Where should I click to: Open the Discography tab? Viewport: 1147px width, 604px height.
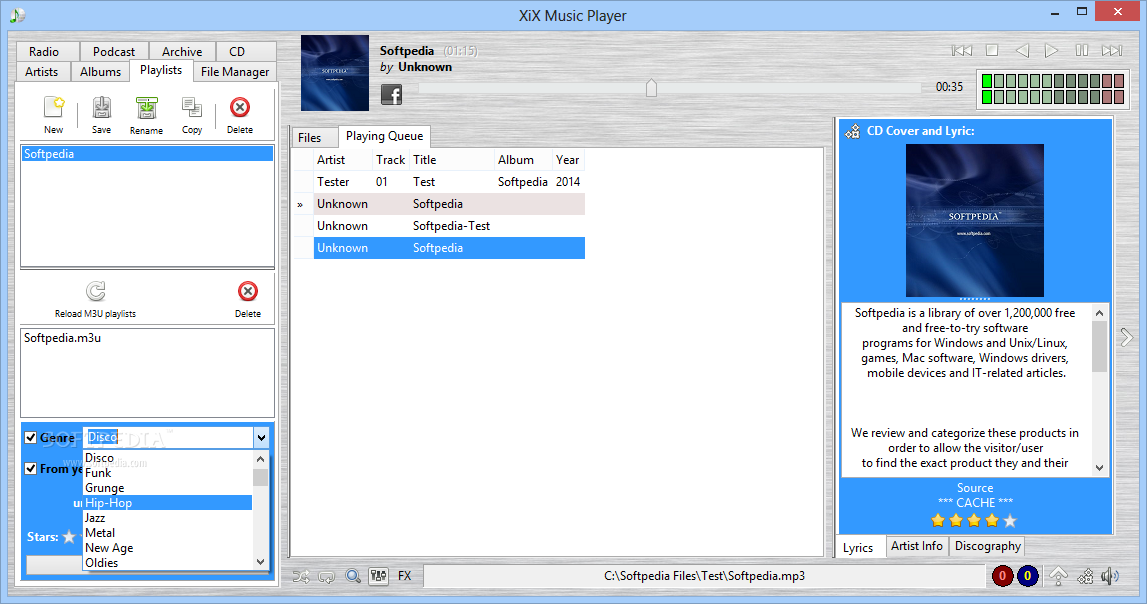click(988, 546)
